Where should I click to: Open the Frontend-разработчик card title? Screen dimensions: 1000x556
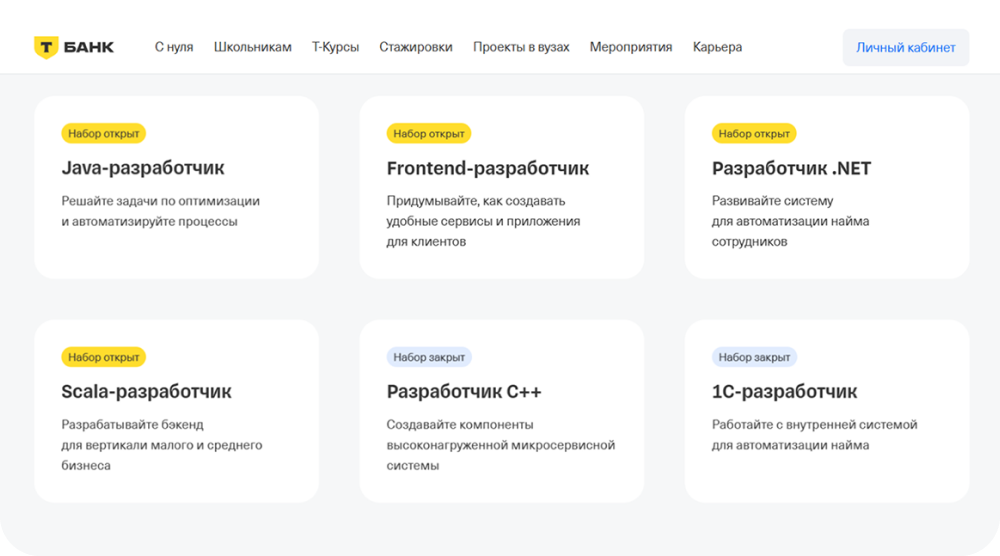(488, 168)
